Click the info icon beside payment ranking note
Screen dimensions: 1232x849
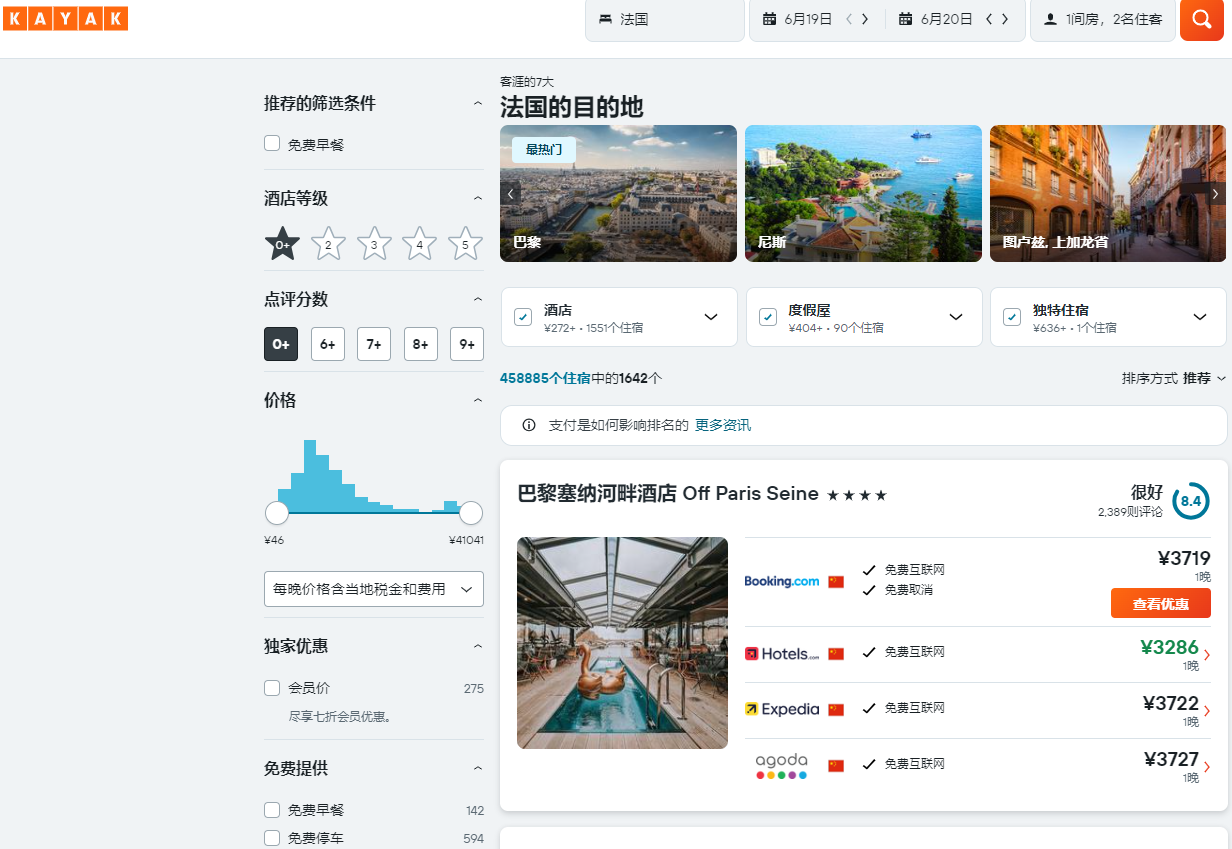click(529, 425)
